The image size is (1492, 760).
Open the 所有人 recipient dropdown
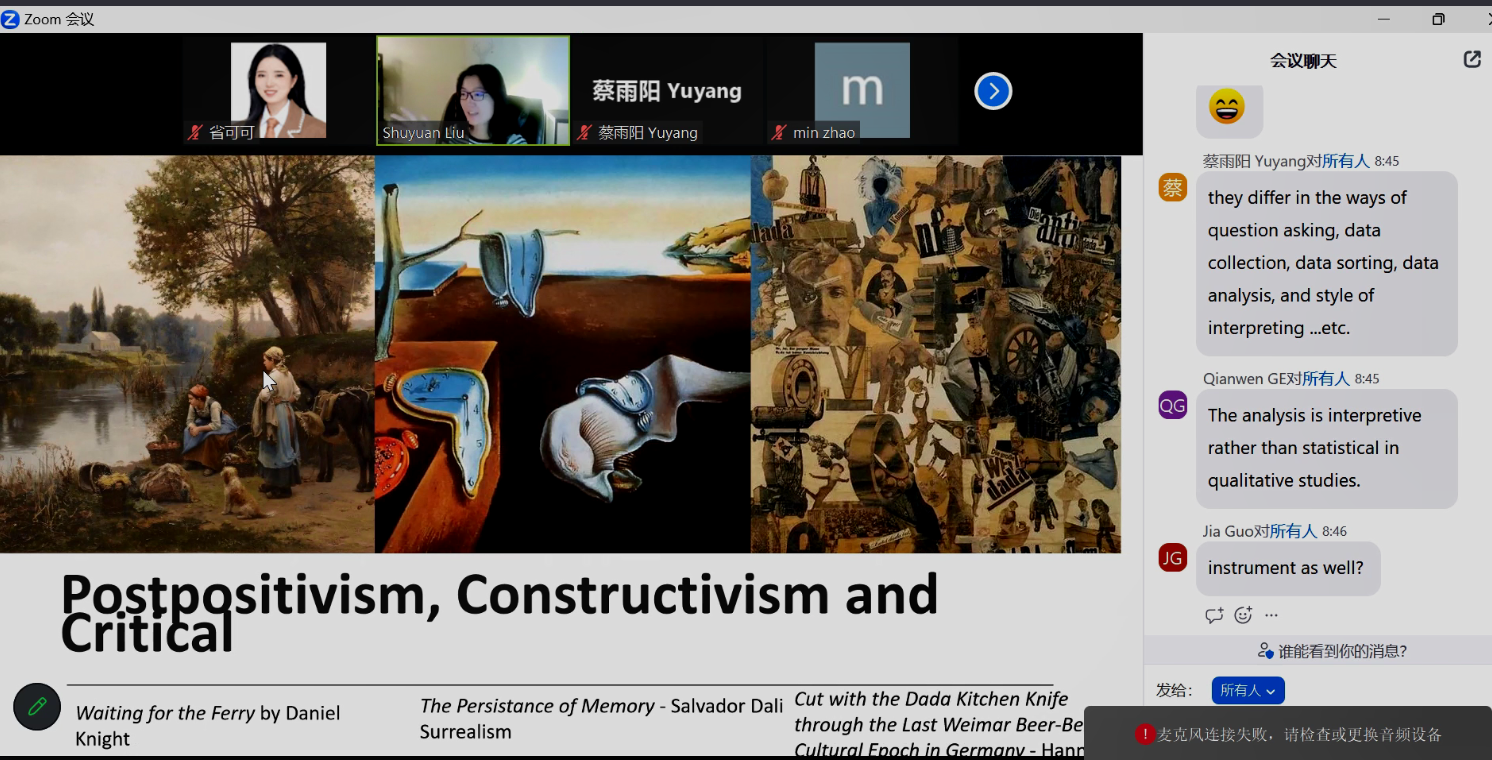pos(1247,690)
